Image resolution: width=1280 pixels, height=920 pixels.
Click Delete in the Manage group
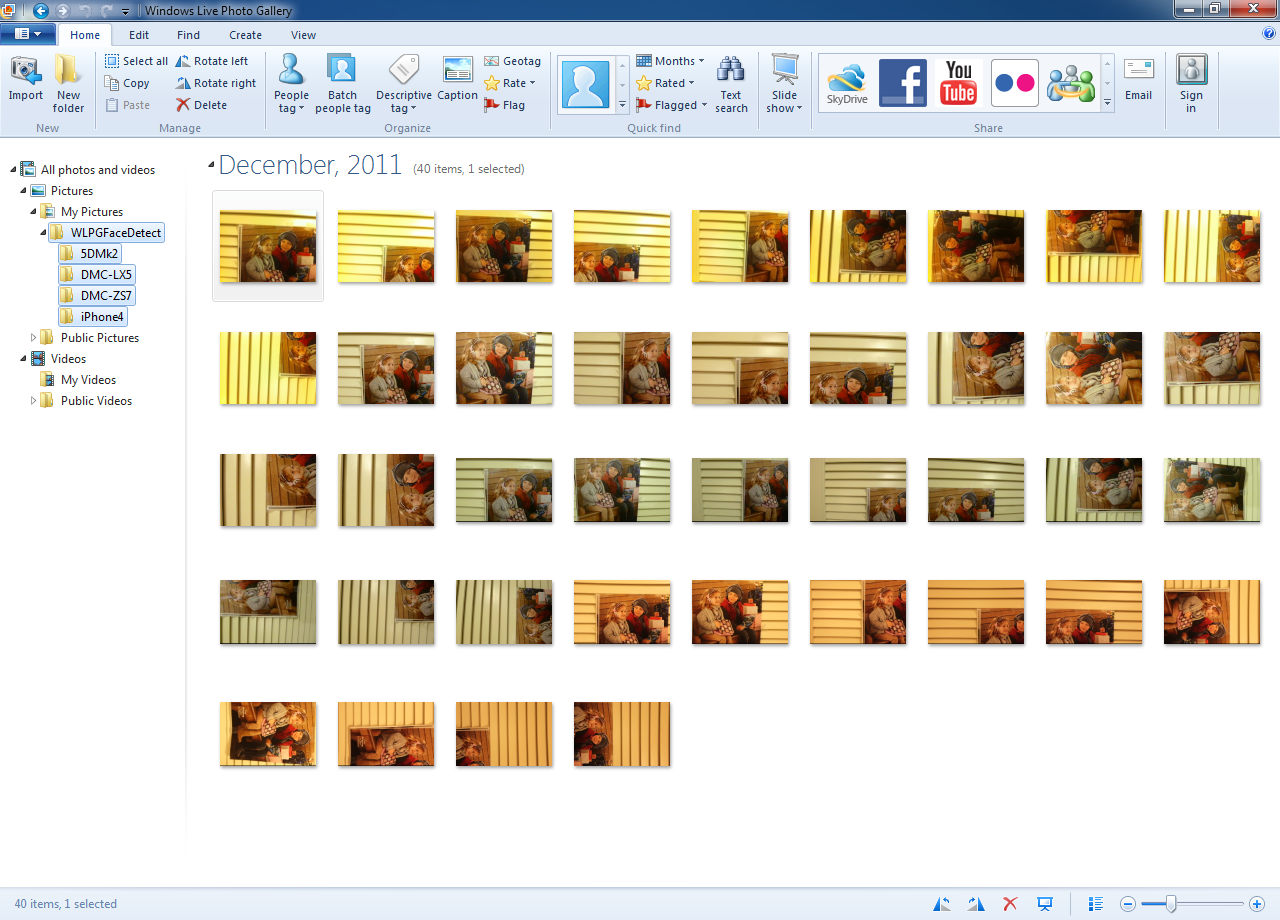coord(201,105)
